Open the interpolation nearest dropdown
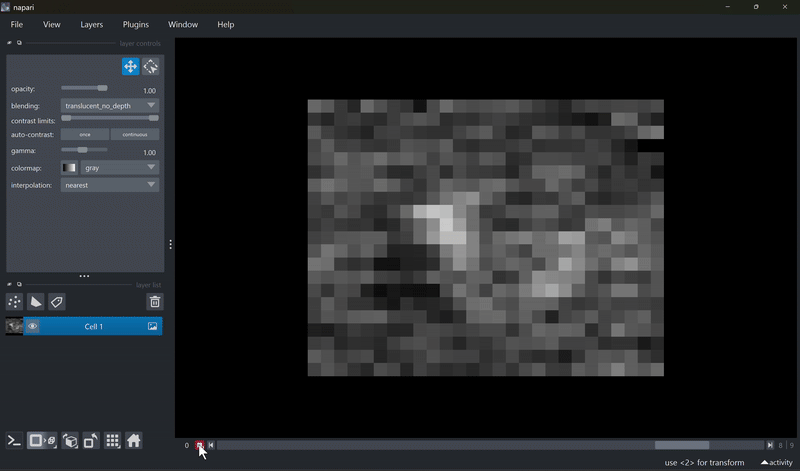Viewport: 800px width, 471px height. pos(110,185)
